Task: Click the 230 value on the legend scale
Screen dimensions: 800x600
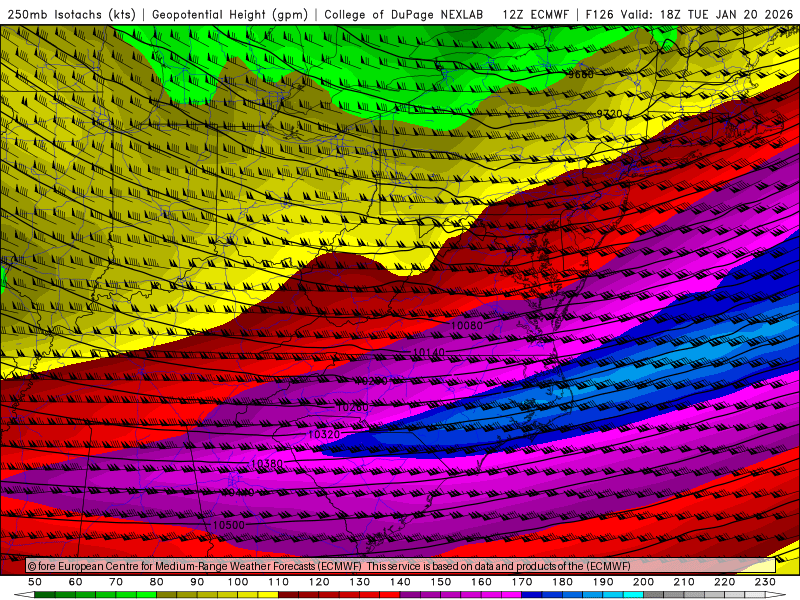Action: coord(765,582)
